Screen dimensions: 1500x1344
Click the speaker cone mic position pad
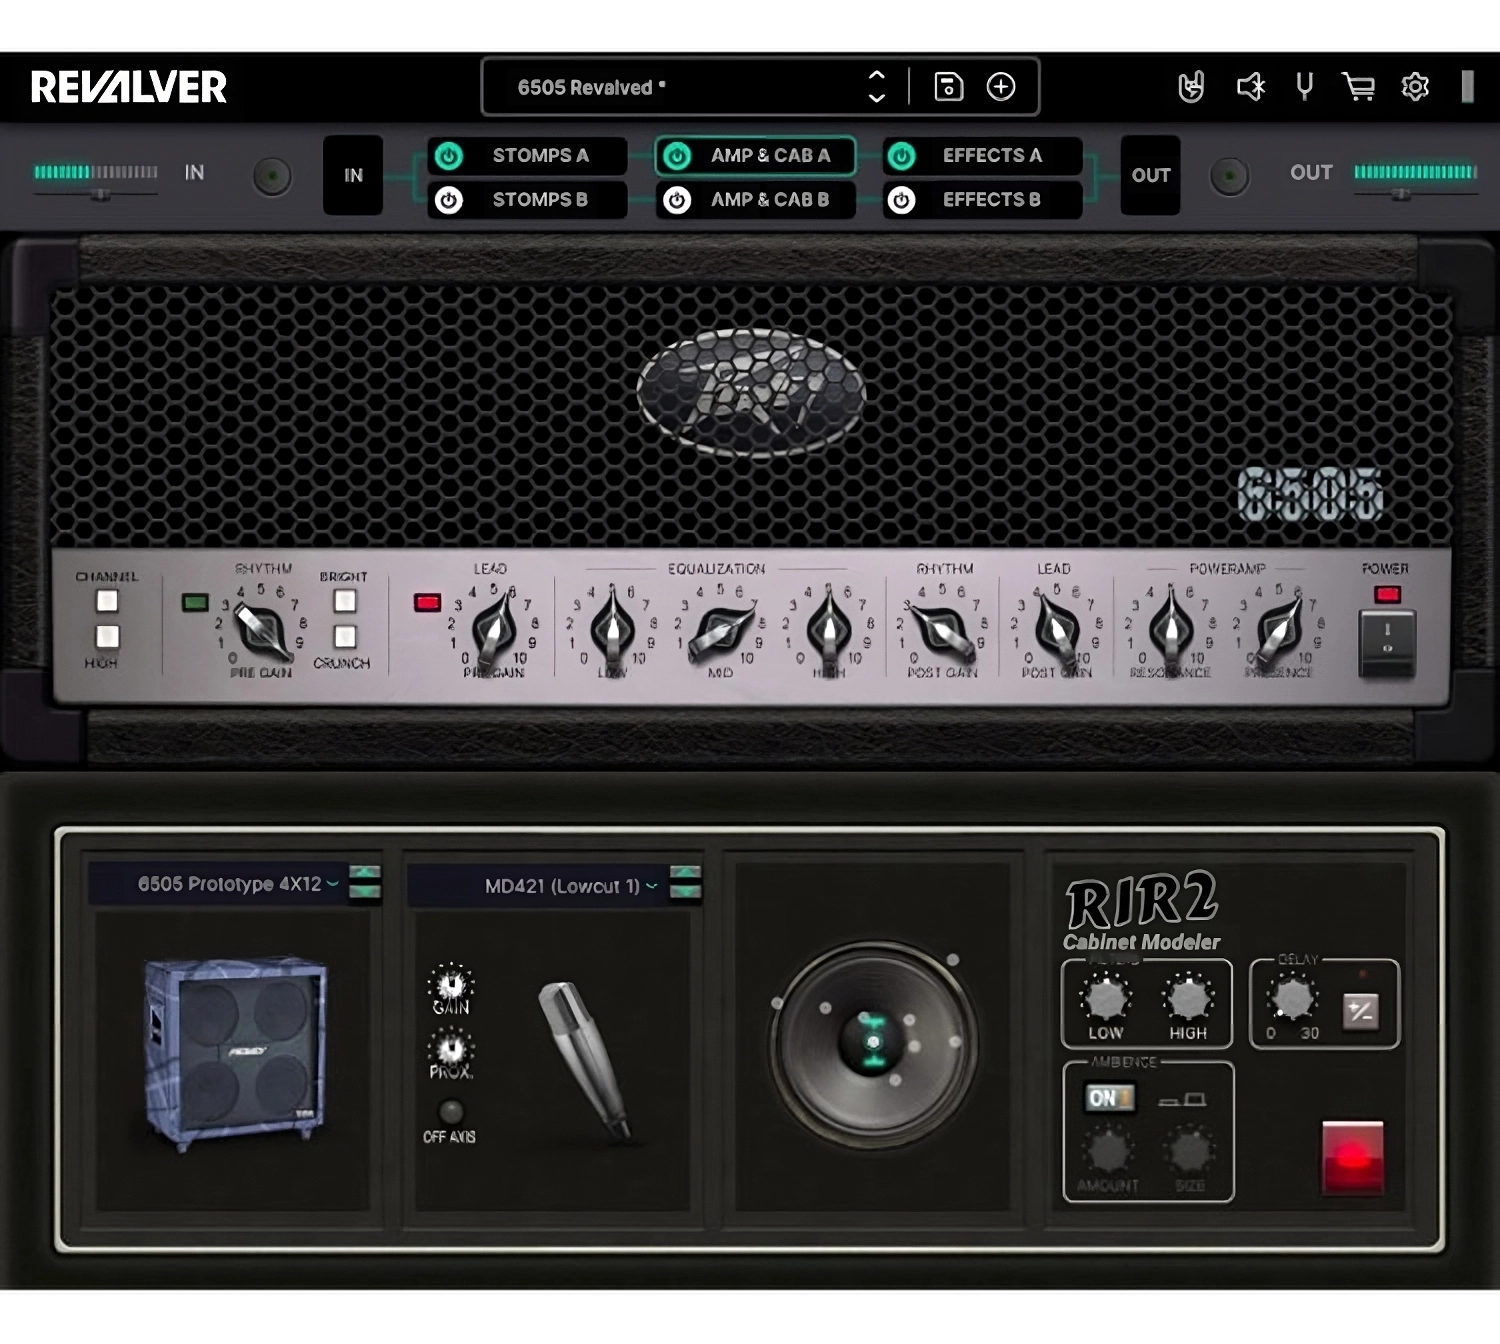[873, 1043]
